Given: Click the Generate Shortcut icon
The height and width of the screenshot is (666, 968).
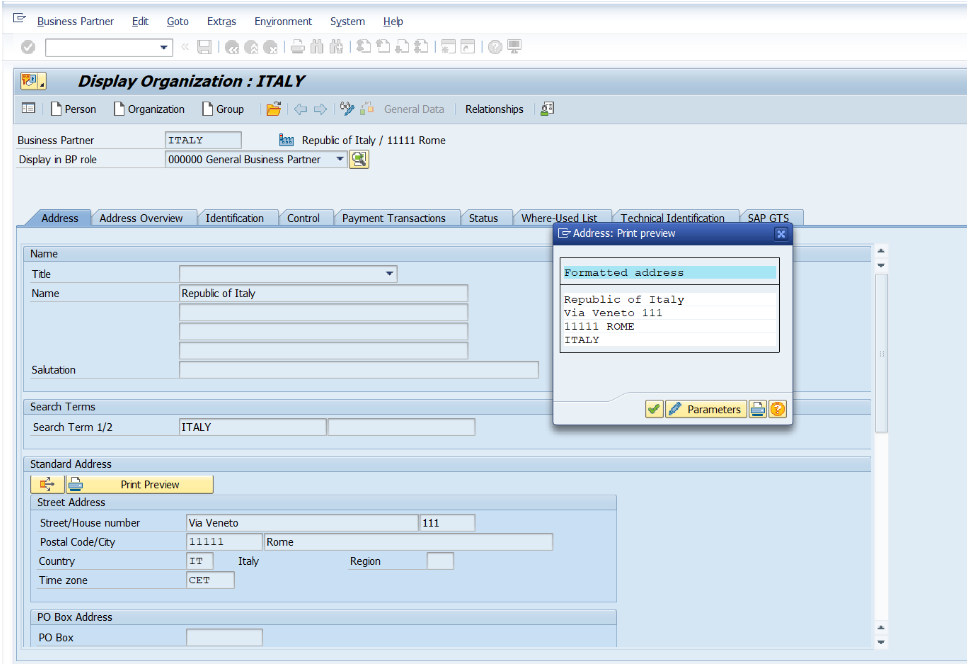Looking at the screenshot, I should click(x=468, y=47).
